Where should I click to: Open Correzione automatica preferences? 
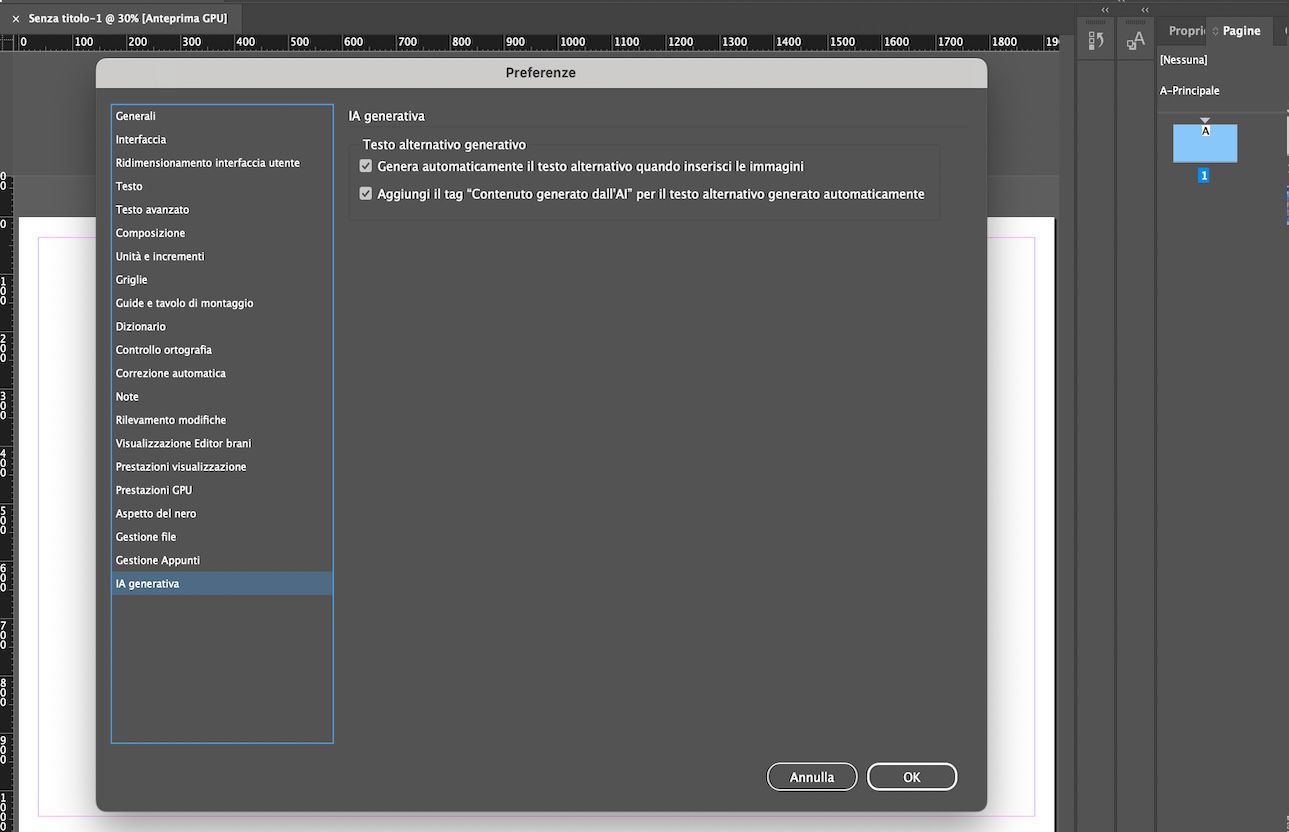pos(222,374)
